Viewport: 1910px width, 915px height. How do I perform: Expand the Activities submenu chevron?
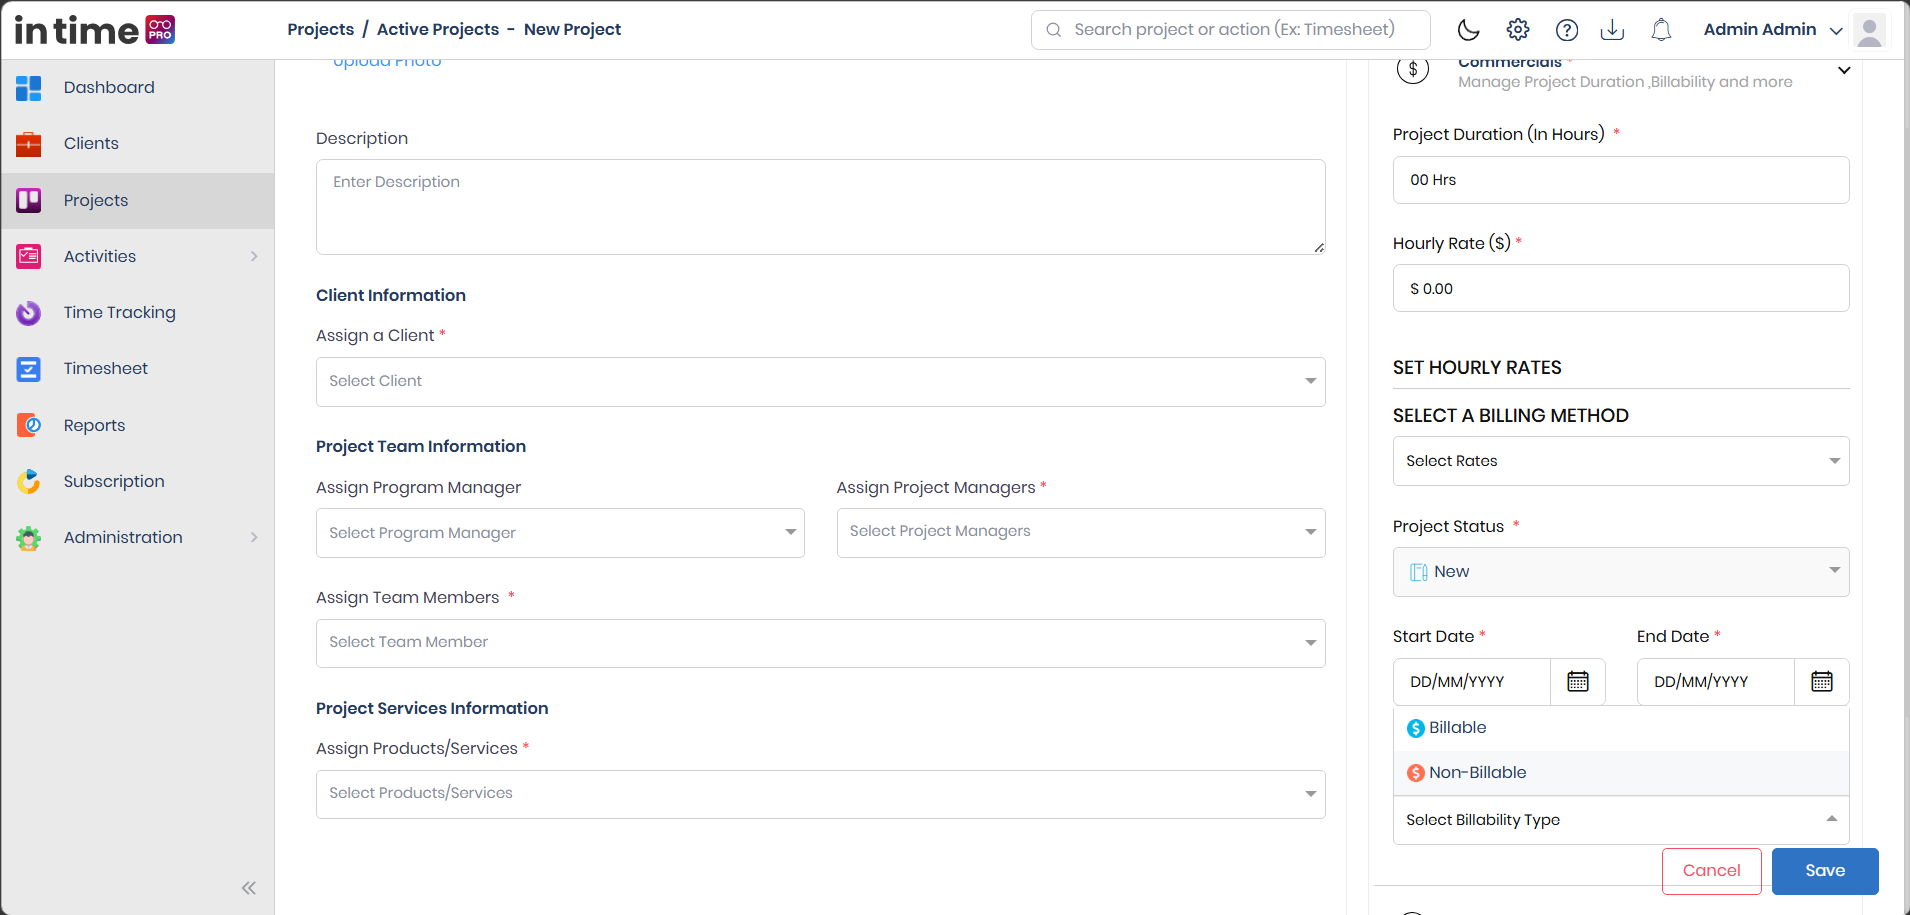254,256
